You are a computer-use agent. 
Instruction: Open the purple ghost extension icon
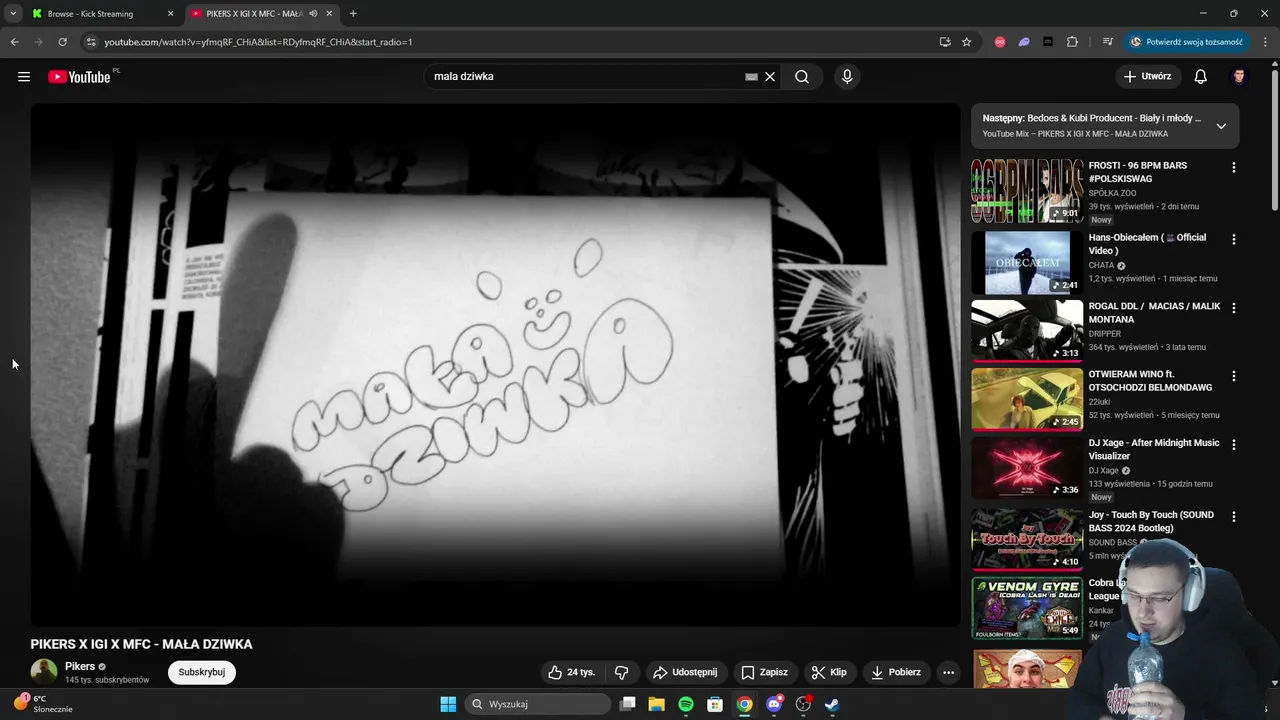click(1024, 42)
